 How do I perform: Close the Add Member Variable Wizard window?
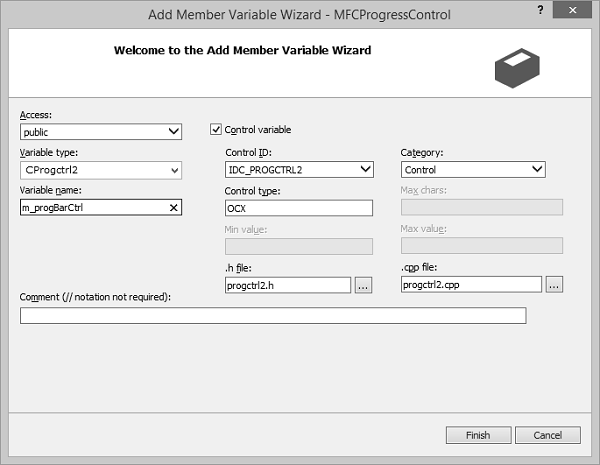click(x=572, y=10)
